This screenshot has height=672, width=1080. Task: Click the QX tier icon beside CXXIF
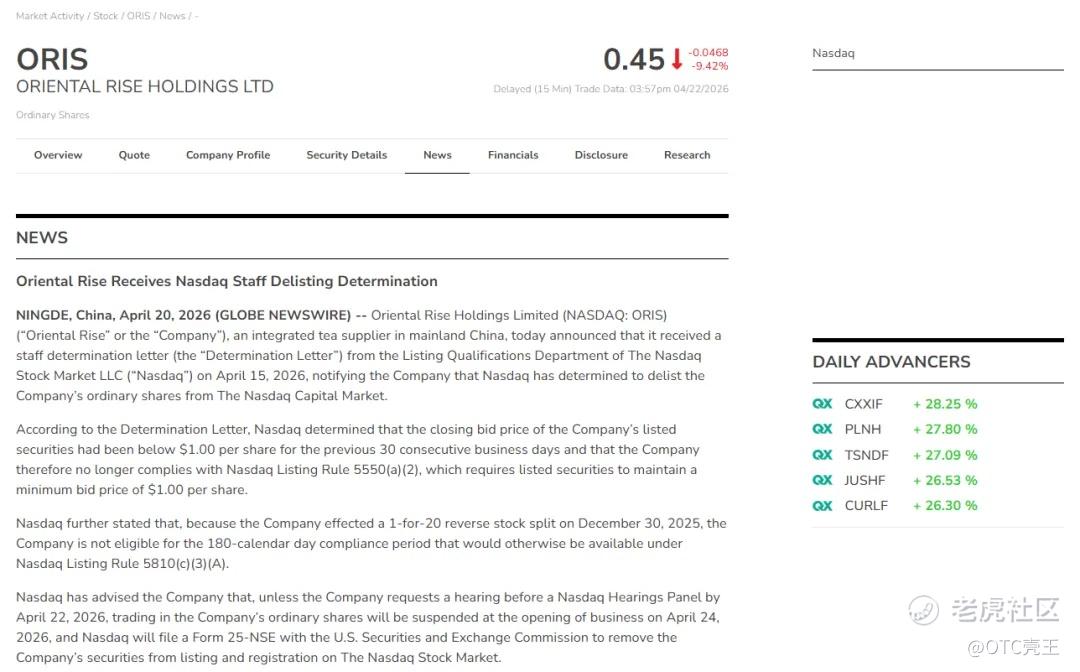click(x=822, y=404)
